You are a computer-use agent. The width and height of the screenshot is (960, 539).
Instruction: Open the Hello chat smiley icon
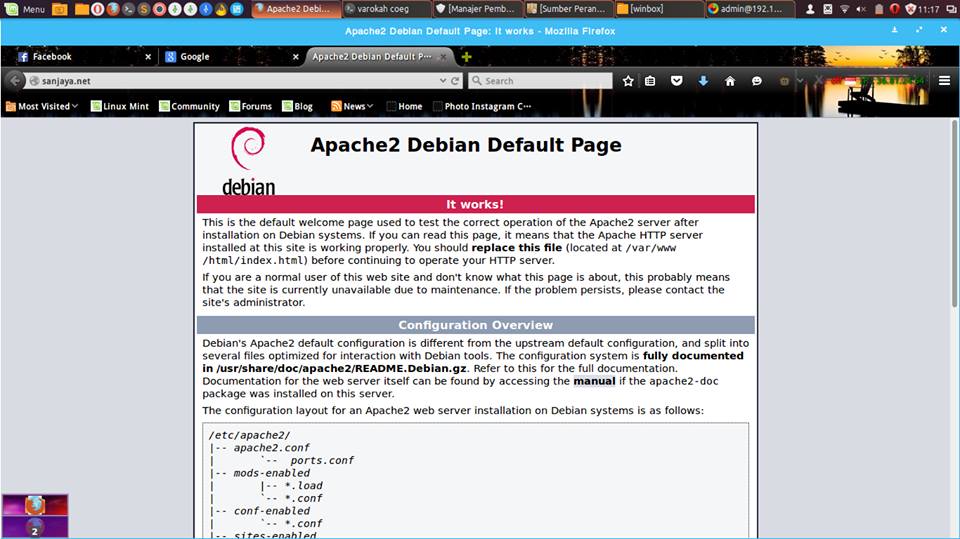pyautogui.click(x=757, y=81)
